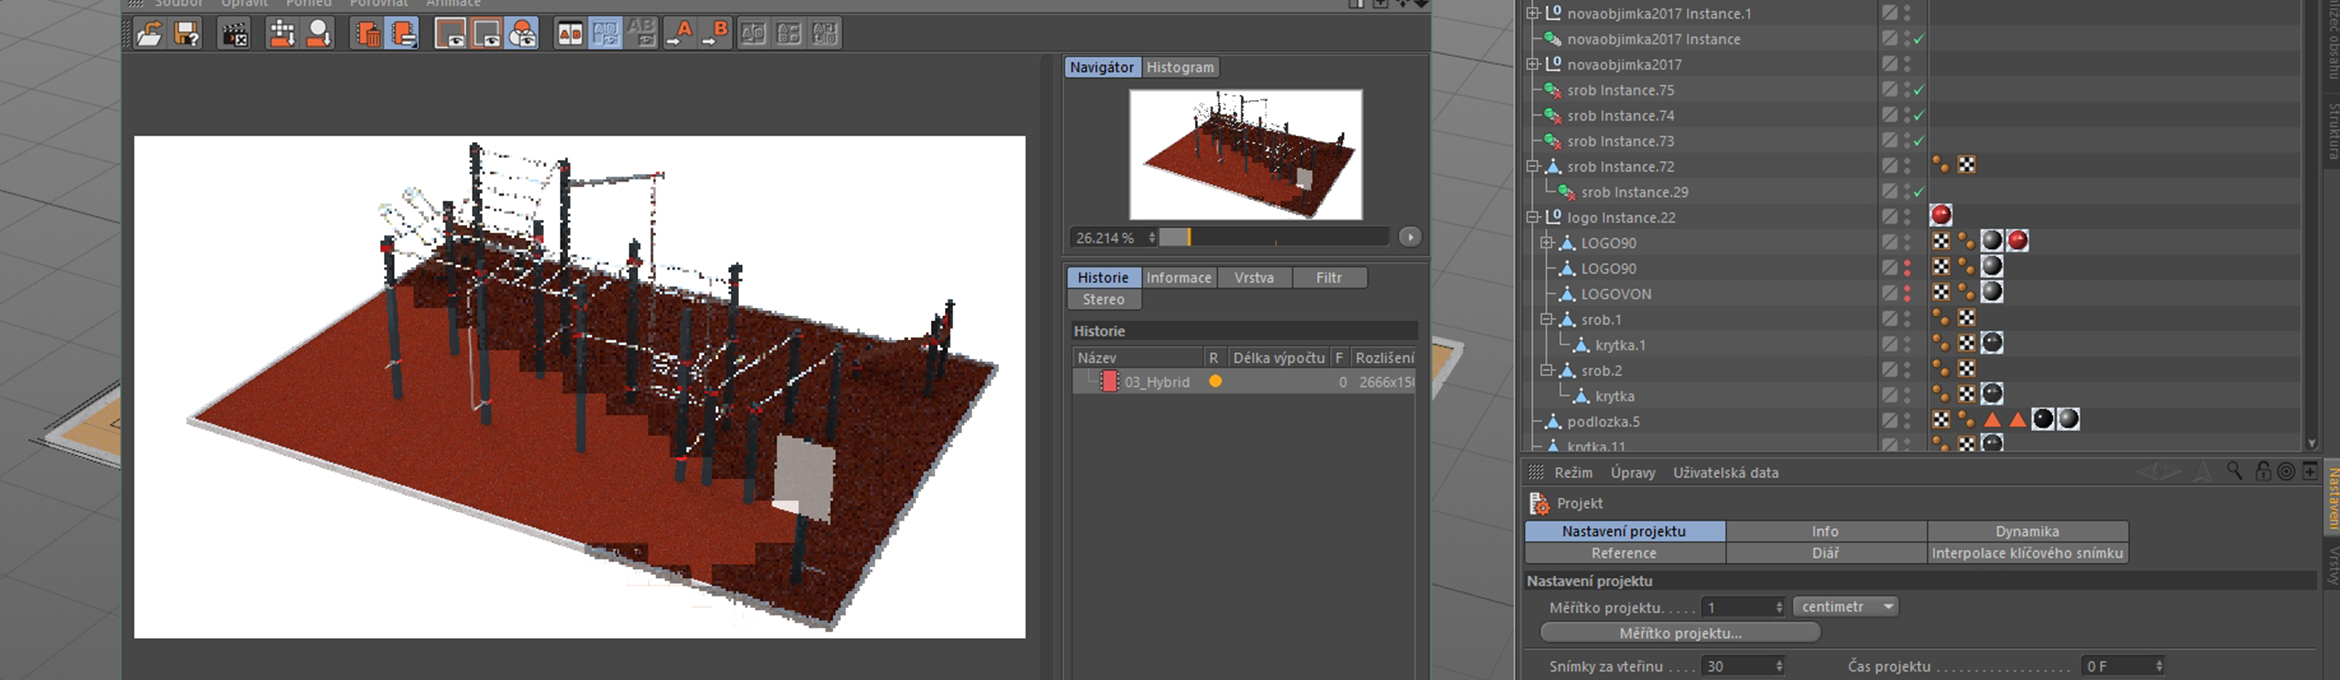This screenshot has width=2340, height=680.
Task: Collapse the logo Instance.22 tree node
Action: (x=1532, y=217)
